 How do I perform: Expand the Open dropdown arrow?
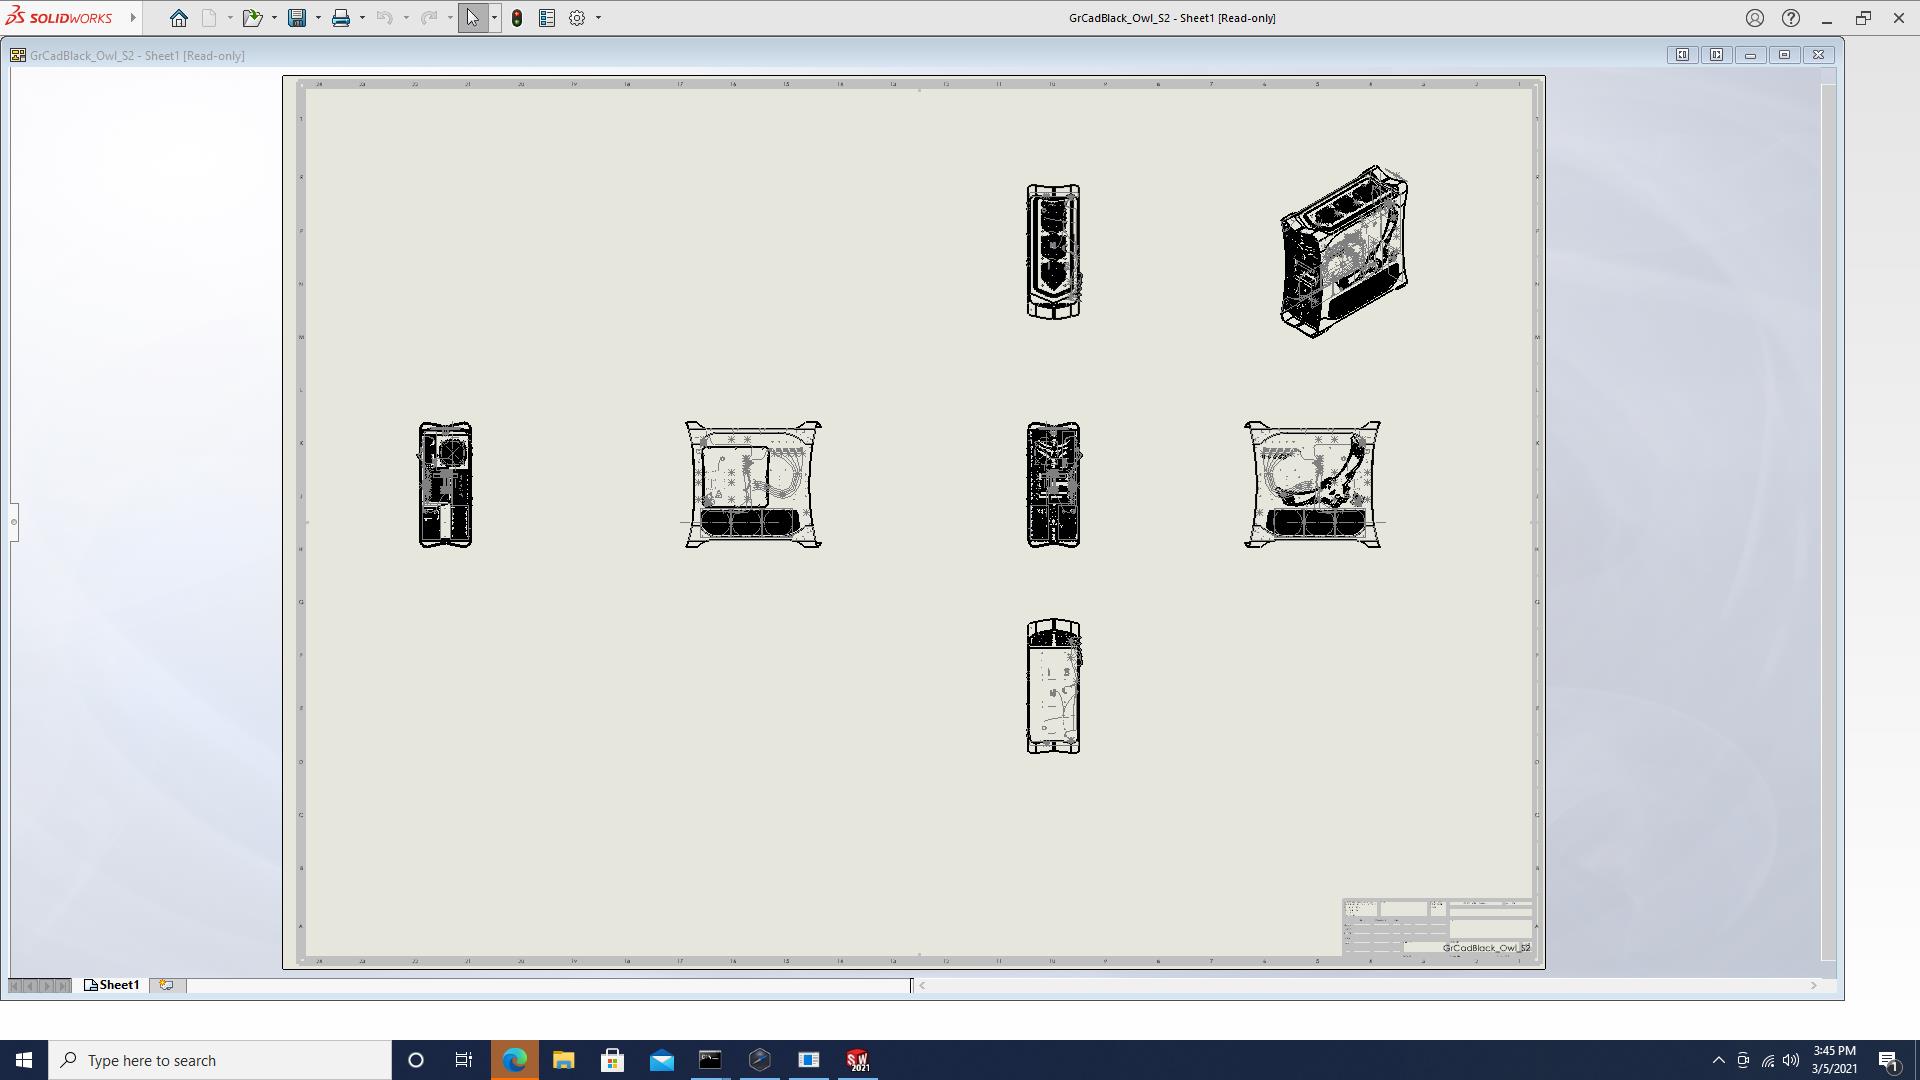click(x=274, y=18)
